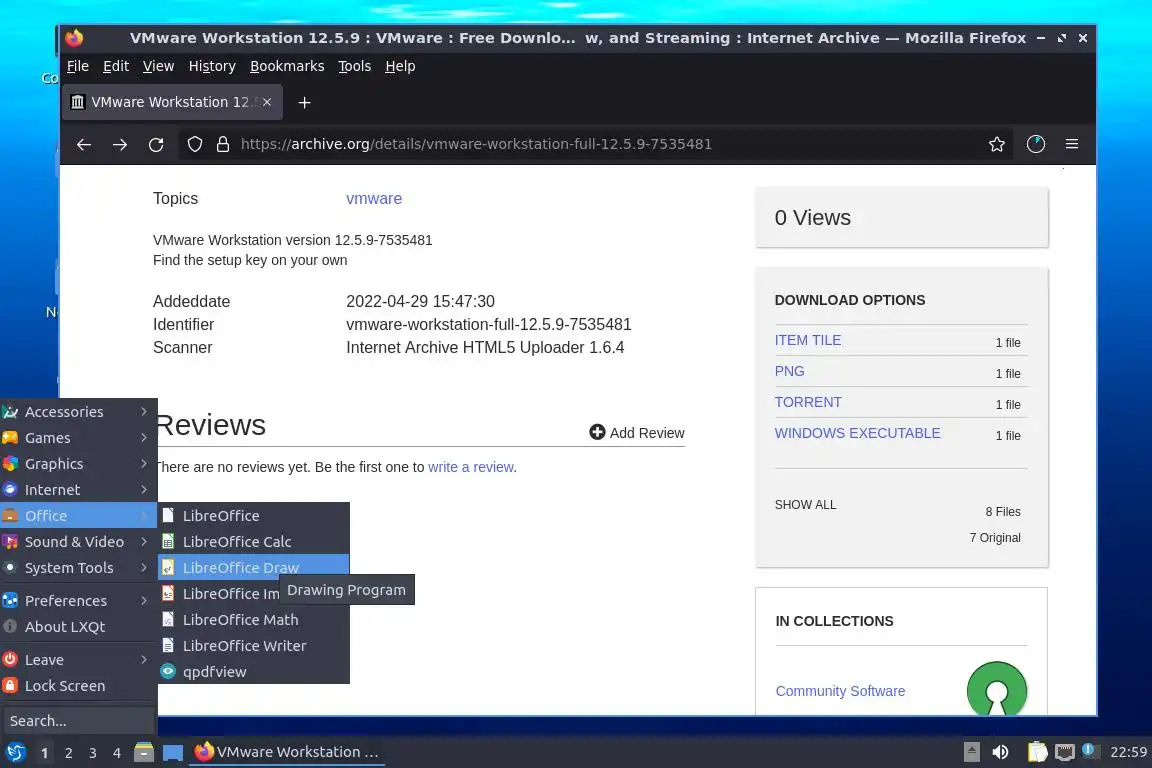This screenshot has height=768, width=1152.
Task: Click the Firefox forward arrow button
Action: pos(120,145)
